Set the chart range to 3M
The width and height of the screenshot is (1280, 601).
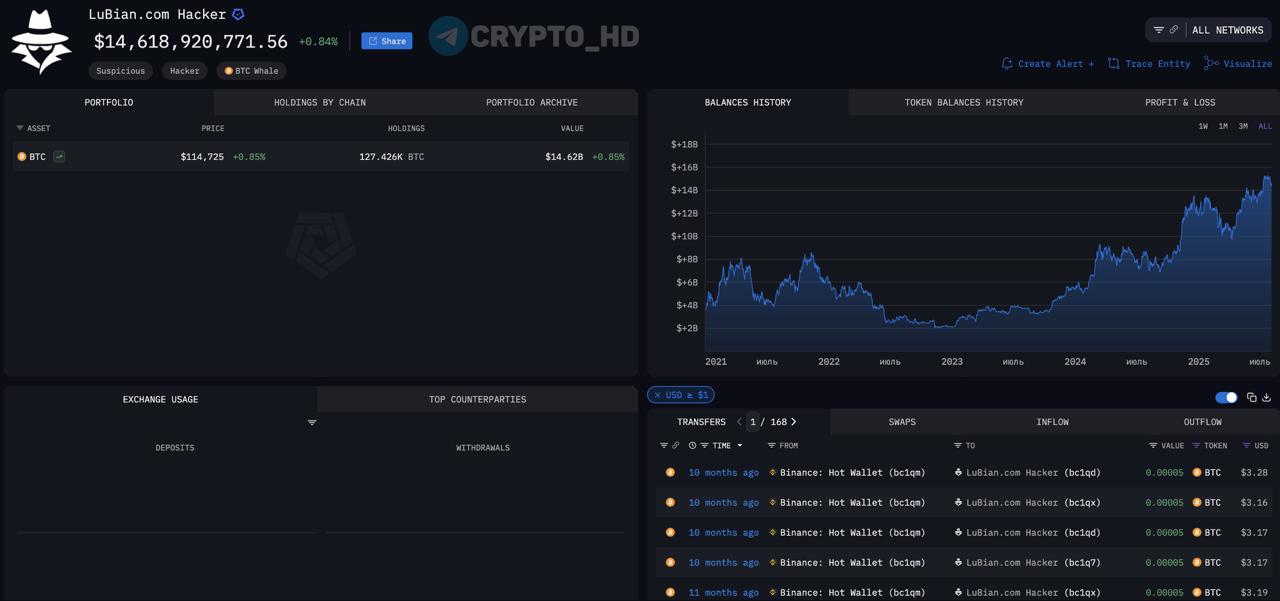[x=1243, y=127]
